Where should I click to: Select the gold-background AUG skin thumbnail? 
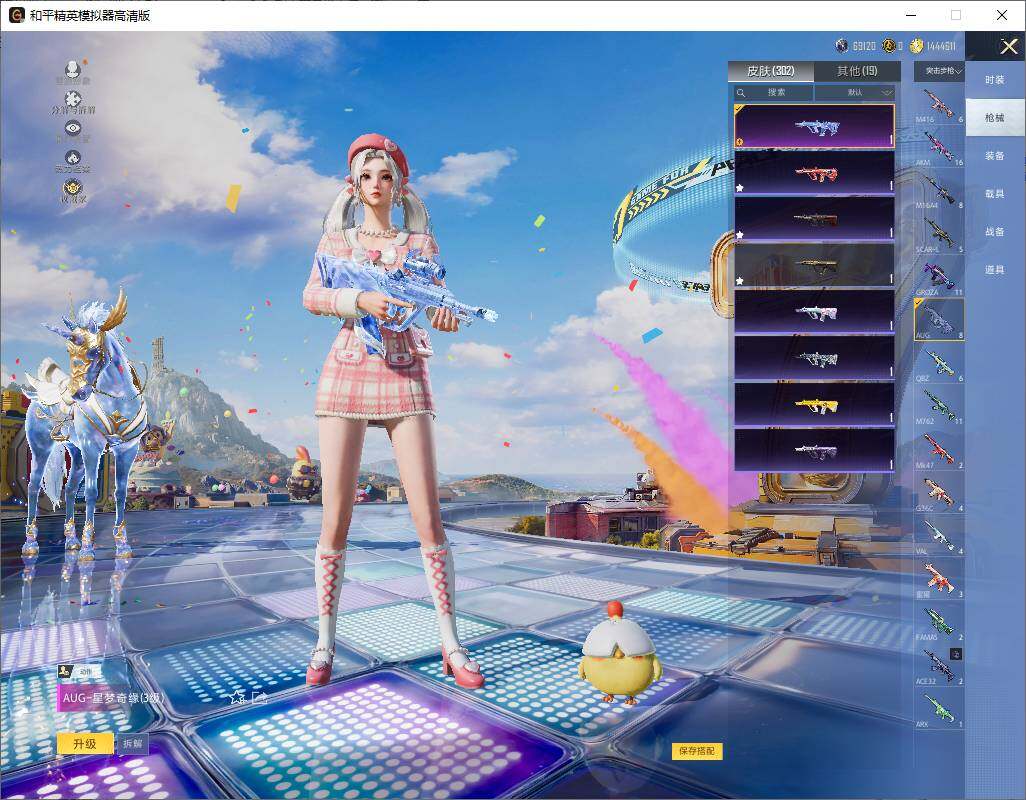pyautogui.click(x=814, y=265)
